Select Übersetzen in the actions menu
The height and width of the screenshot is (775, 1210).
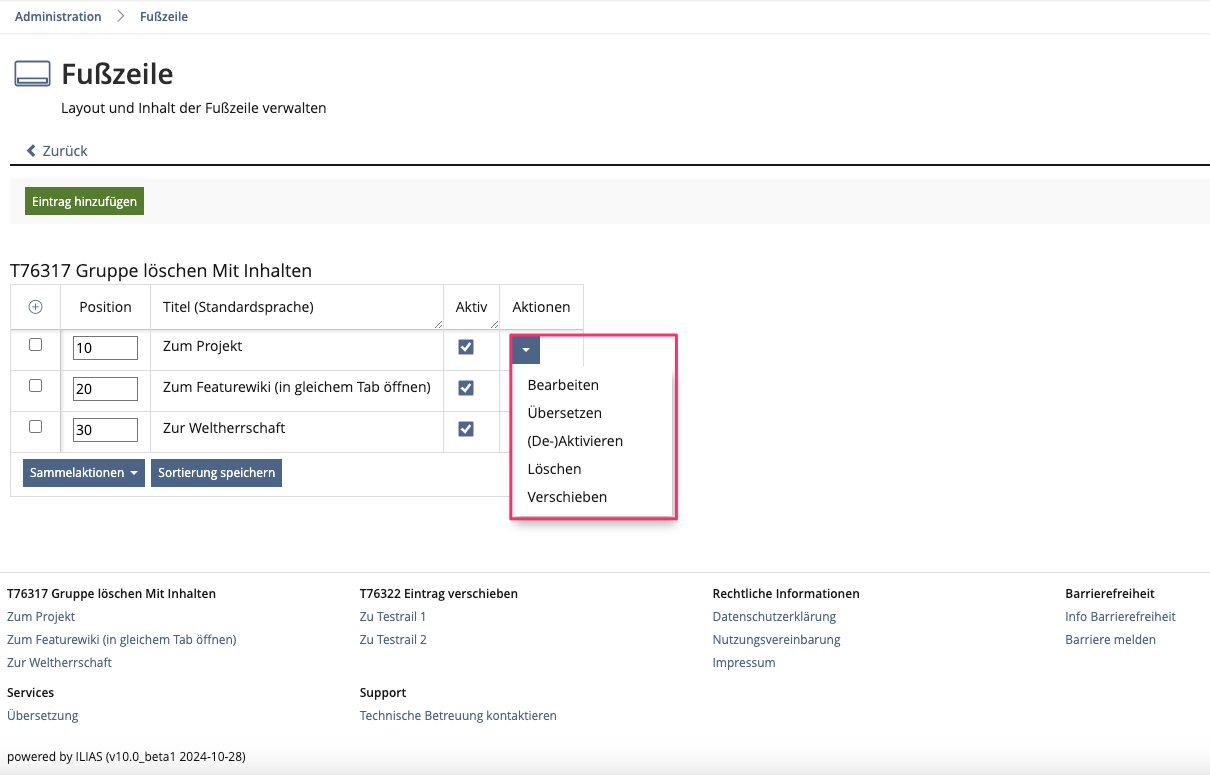[x=564, y=413]
